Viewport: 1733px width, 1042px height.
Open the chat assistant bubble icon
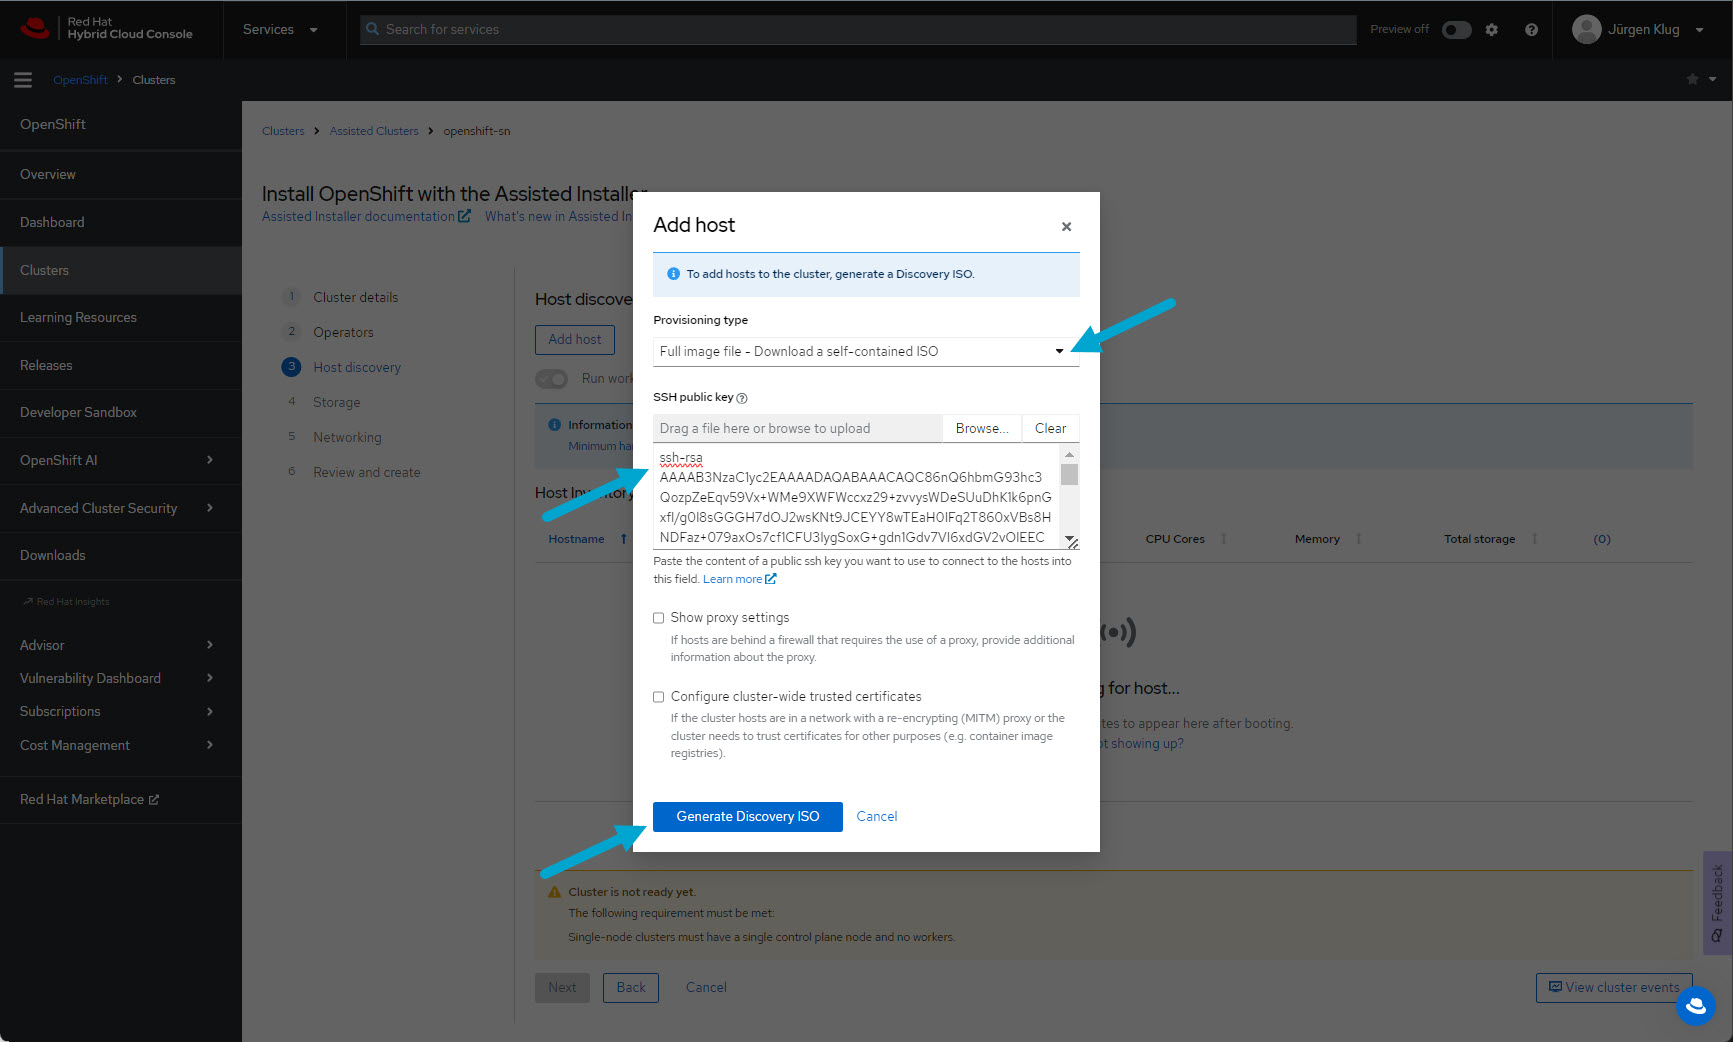pyautogui.click(x=1695, y=1006)
